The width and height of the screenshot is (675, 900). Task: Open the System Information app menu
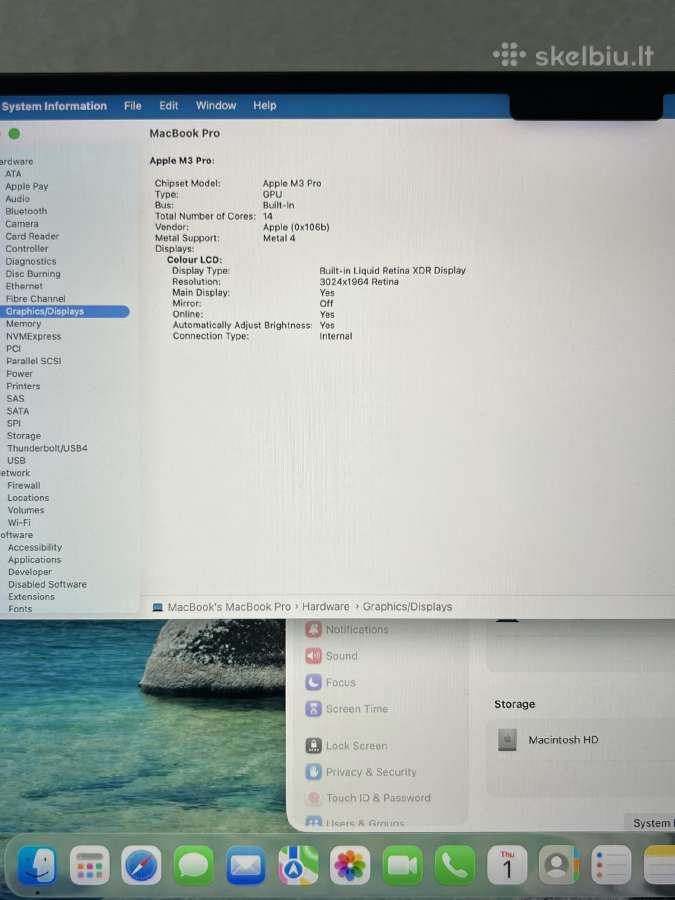coord(54,106)
